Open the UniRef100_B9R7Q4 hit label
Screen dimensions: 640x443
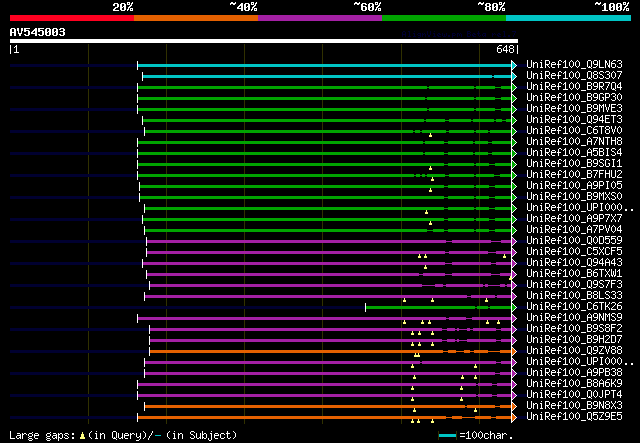pyautogui.click(x=574, y=87)
